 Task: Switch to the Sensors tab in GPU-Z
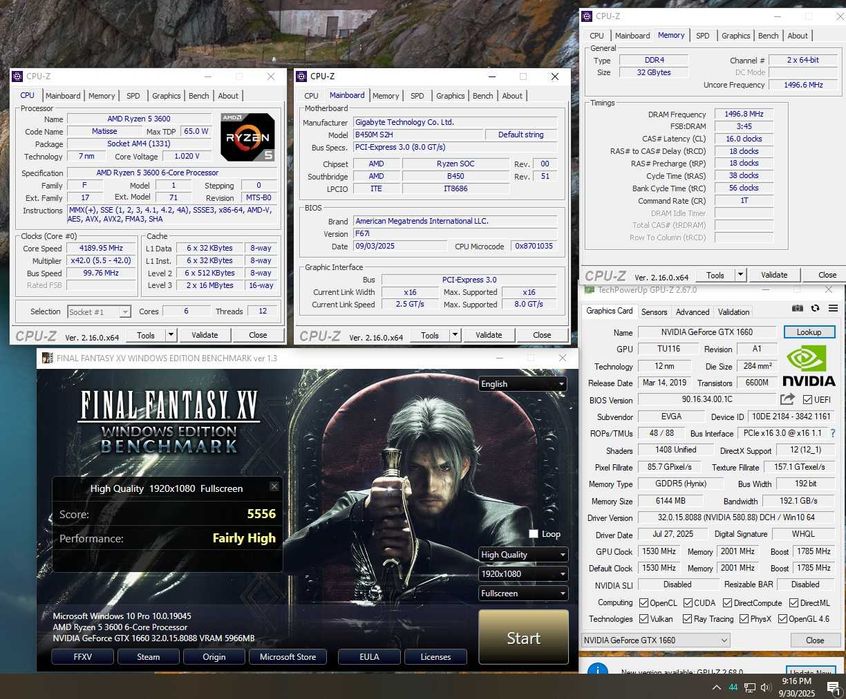(654, 312)
